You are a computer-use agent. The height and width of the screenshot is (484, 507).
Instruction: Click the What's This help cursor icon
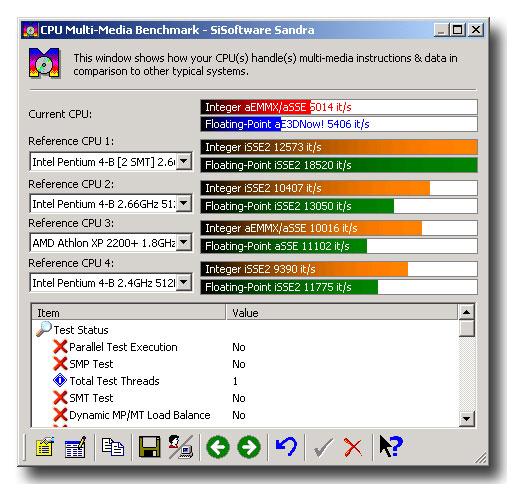click(x=391, y=446)
